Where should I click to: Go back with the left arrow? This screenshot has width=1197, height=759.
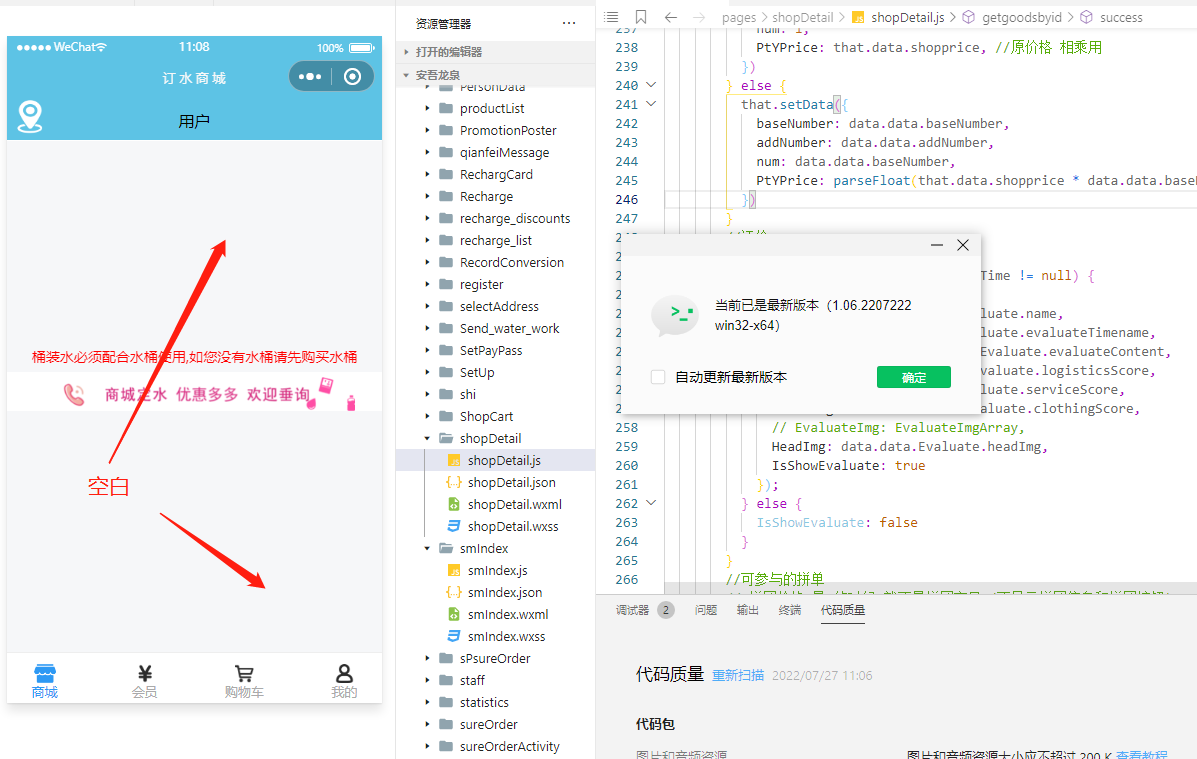[x=670, y=17]
